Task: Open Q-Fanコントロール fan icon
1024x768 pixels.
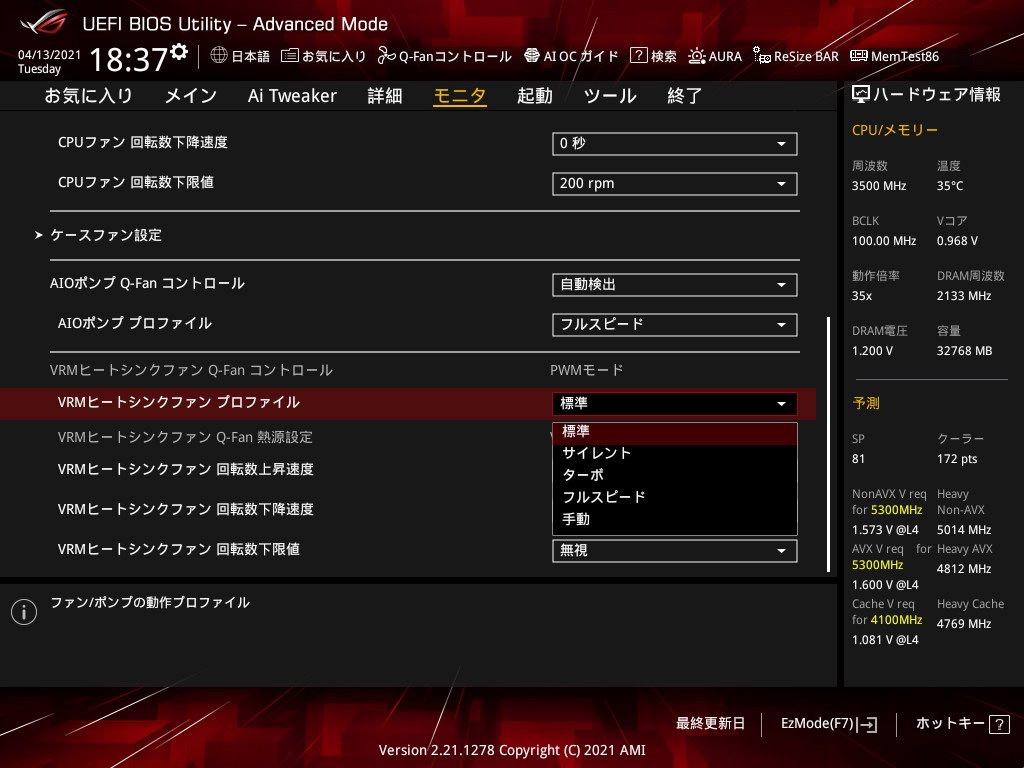Action: tap(386, 56)
